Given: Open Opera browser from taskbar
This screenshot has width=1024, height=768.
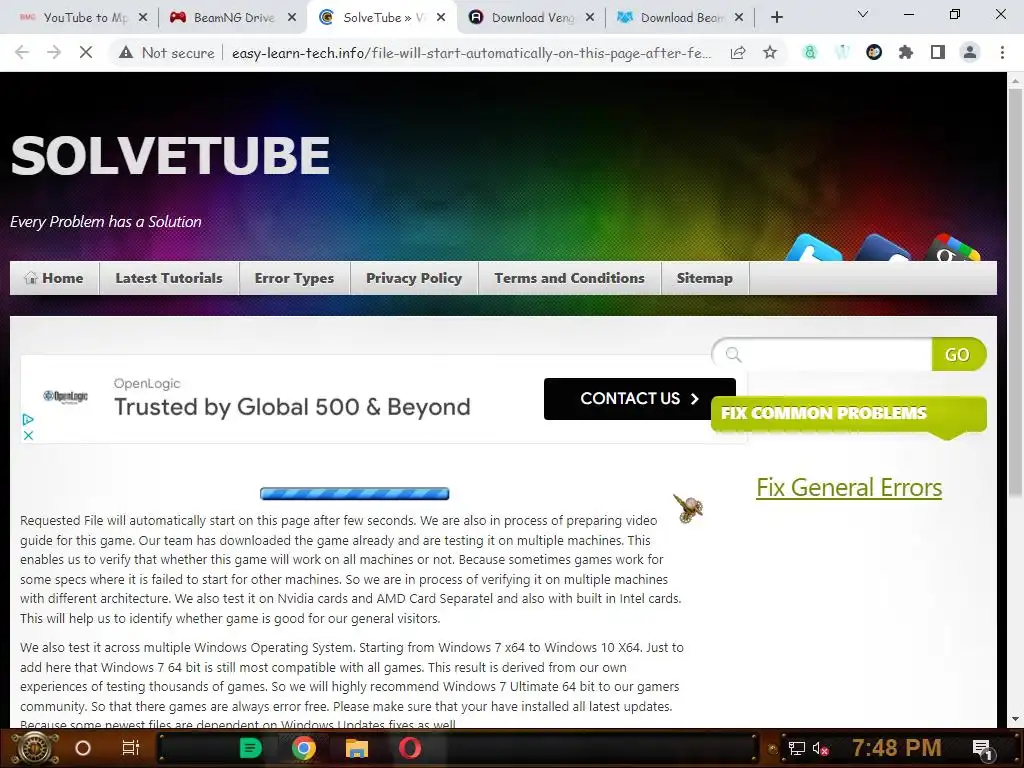Looking at the screenshot, I should coord(410,748).
